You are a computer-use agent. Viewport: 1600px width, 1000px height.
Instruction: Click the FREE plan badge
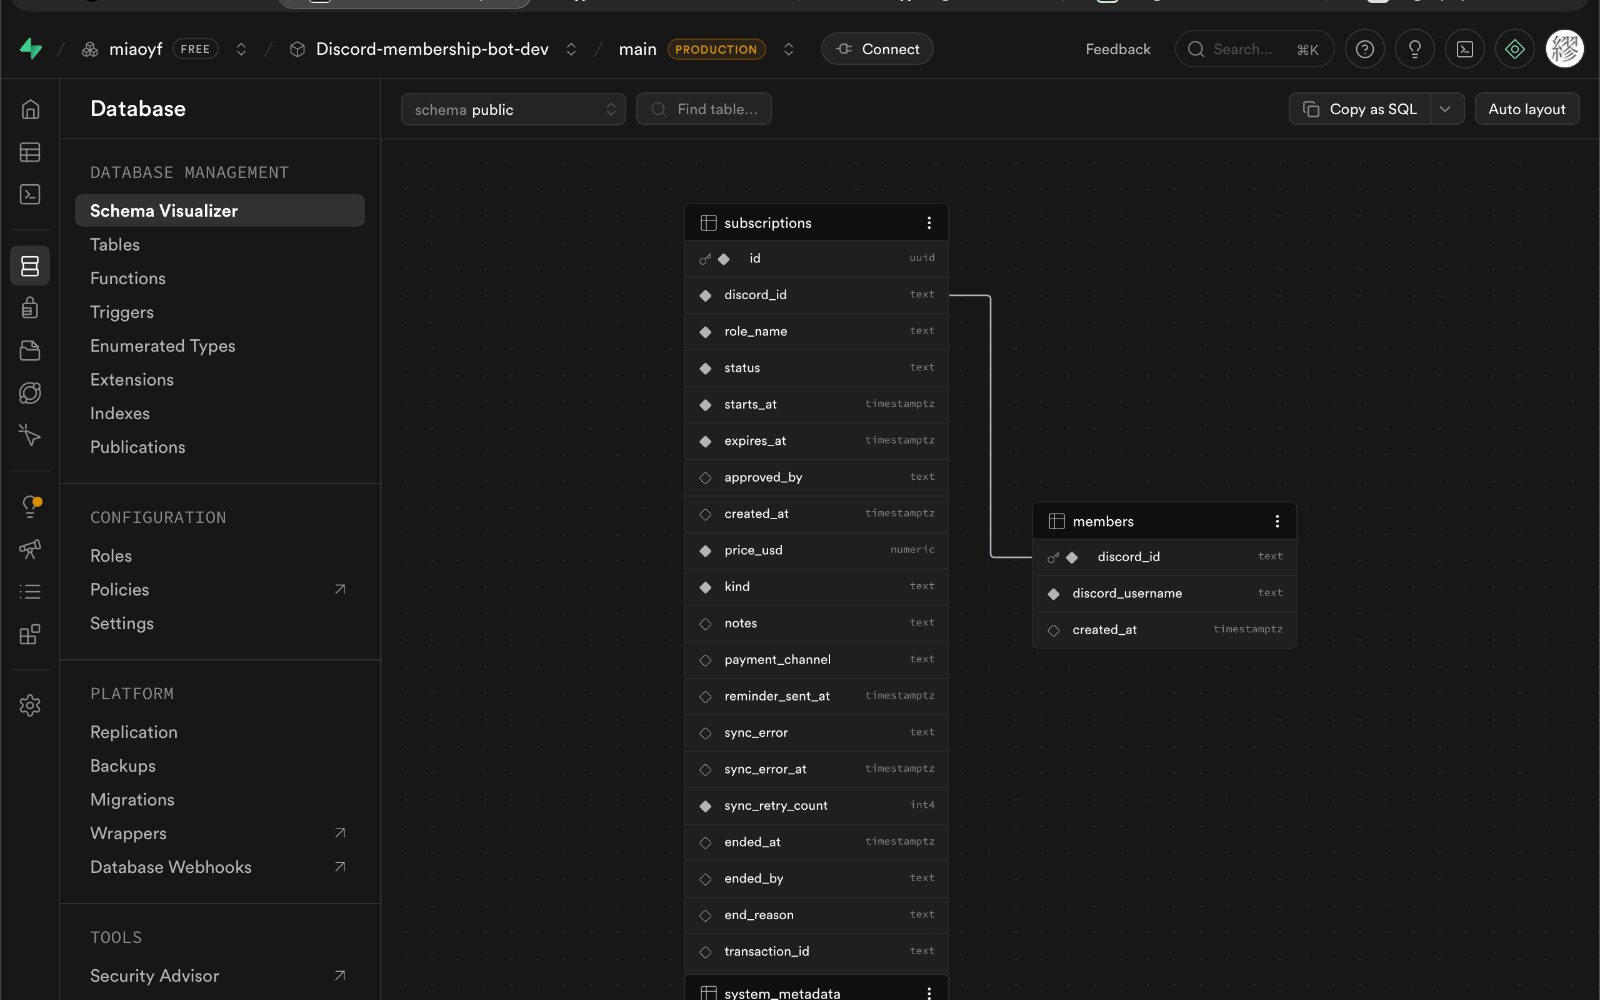(x=195, y=49)
